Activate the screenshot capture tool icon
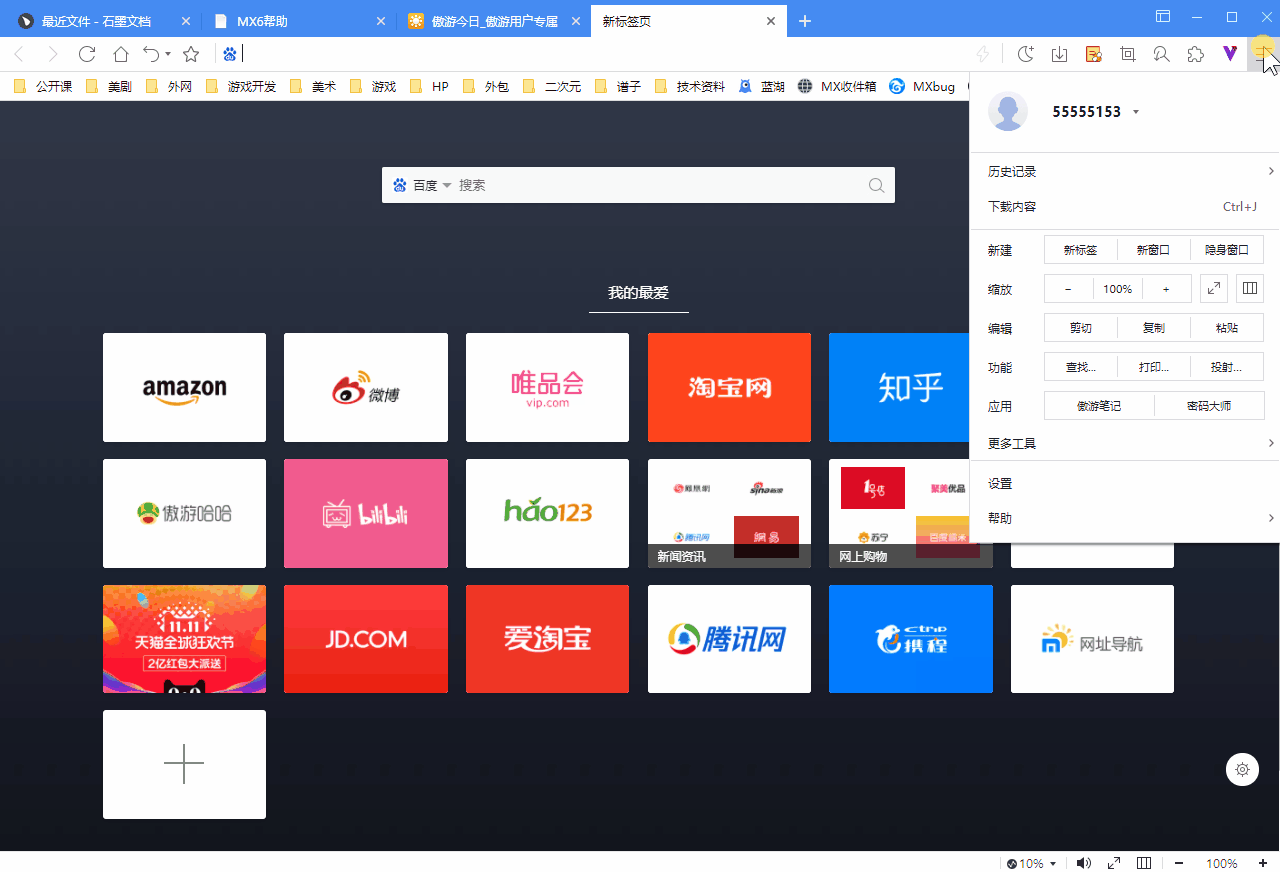The image size is (1280, 872). (x=1127, y=54)
